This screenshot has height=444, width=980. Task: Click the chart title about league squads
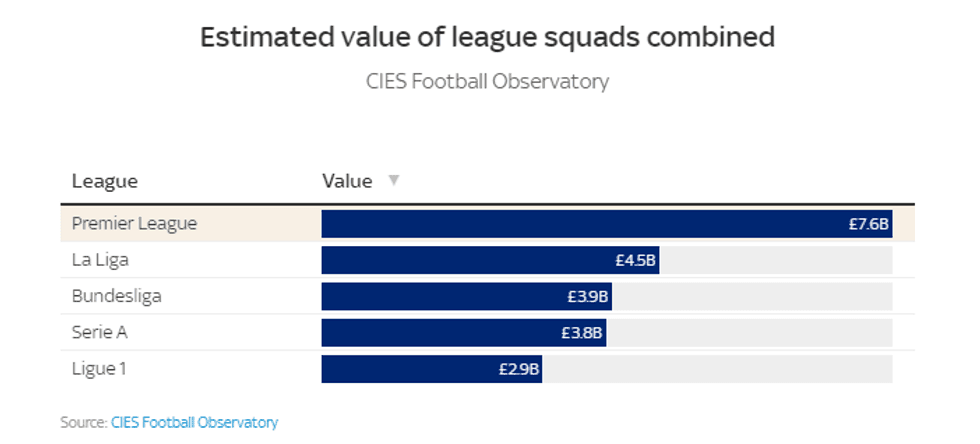point(488,38)
